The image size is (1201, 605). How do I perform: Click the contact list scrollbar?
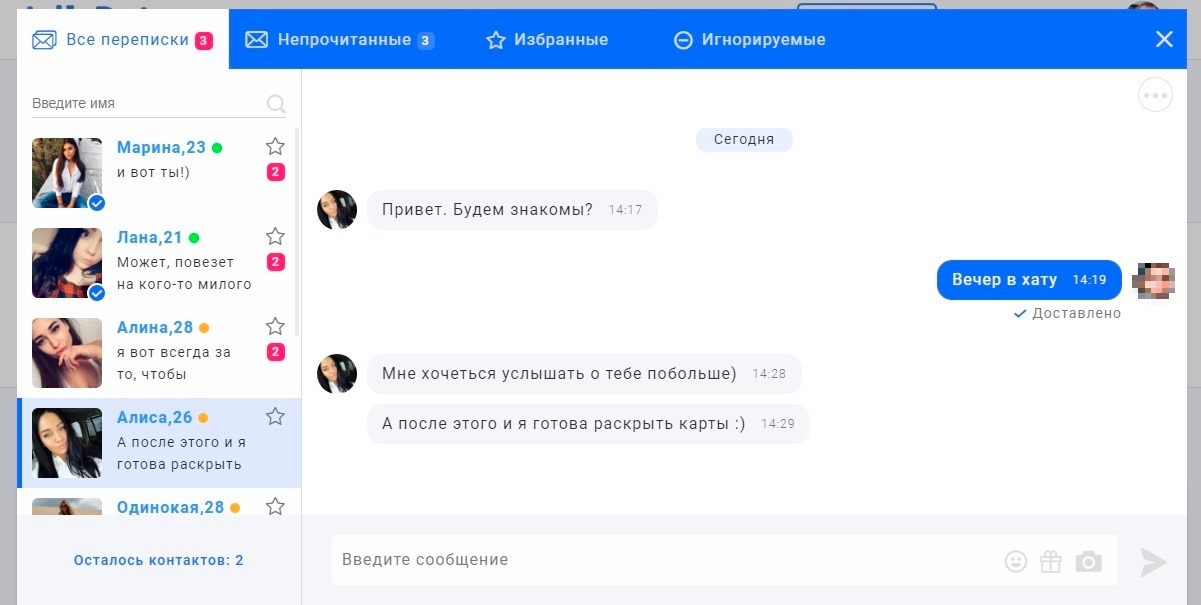click(x=297, y=232)
